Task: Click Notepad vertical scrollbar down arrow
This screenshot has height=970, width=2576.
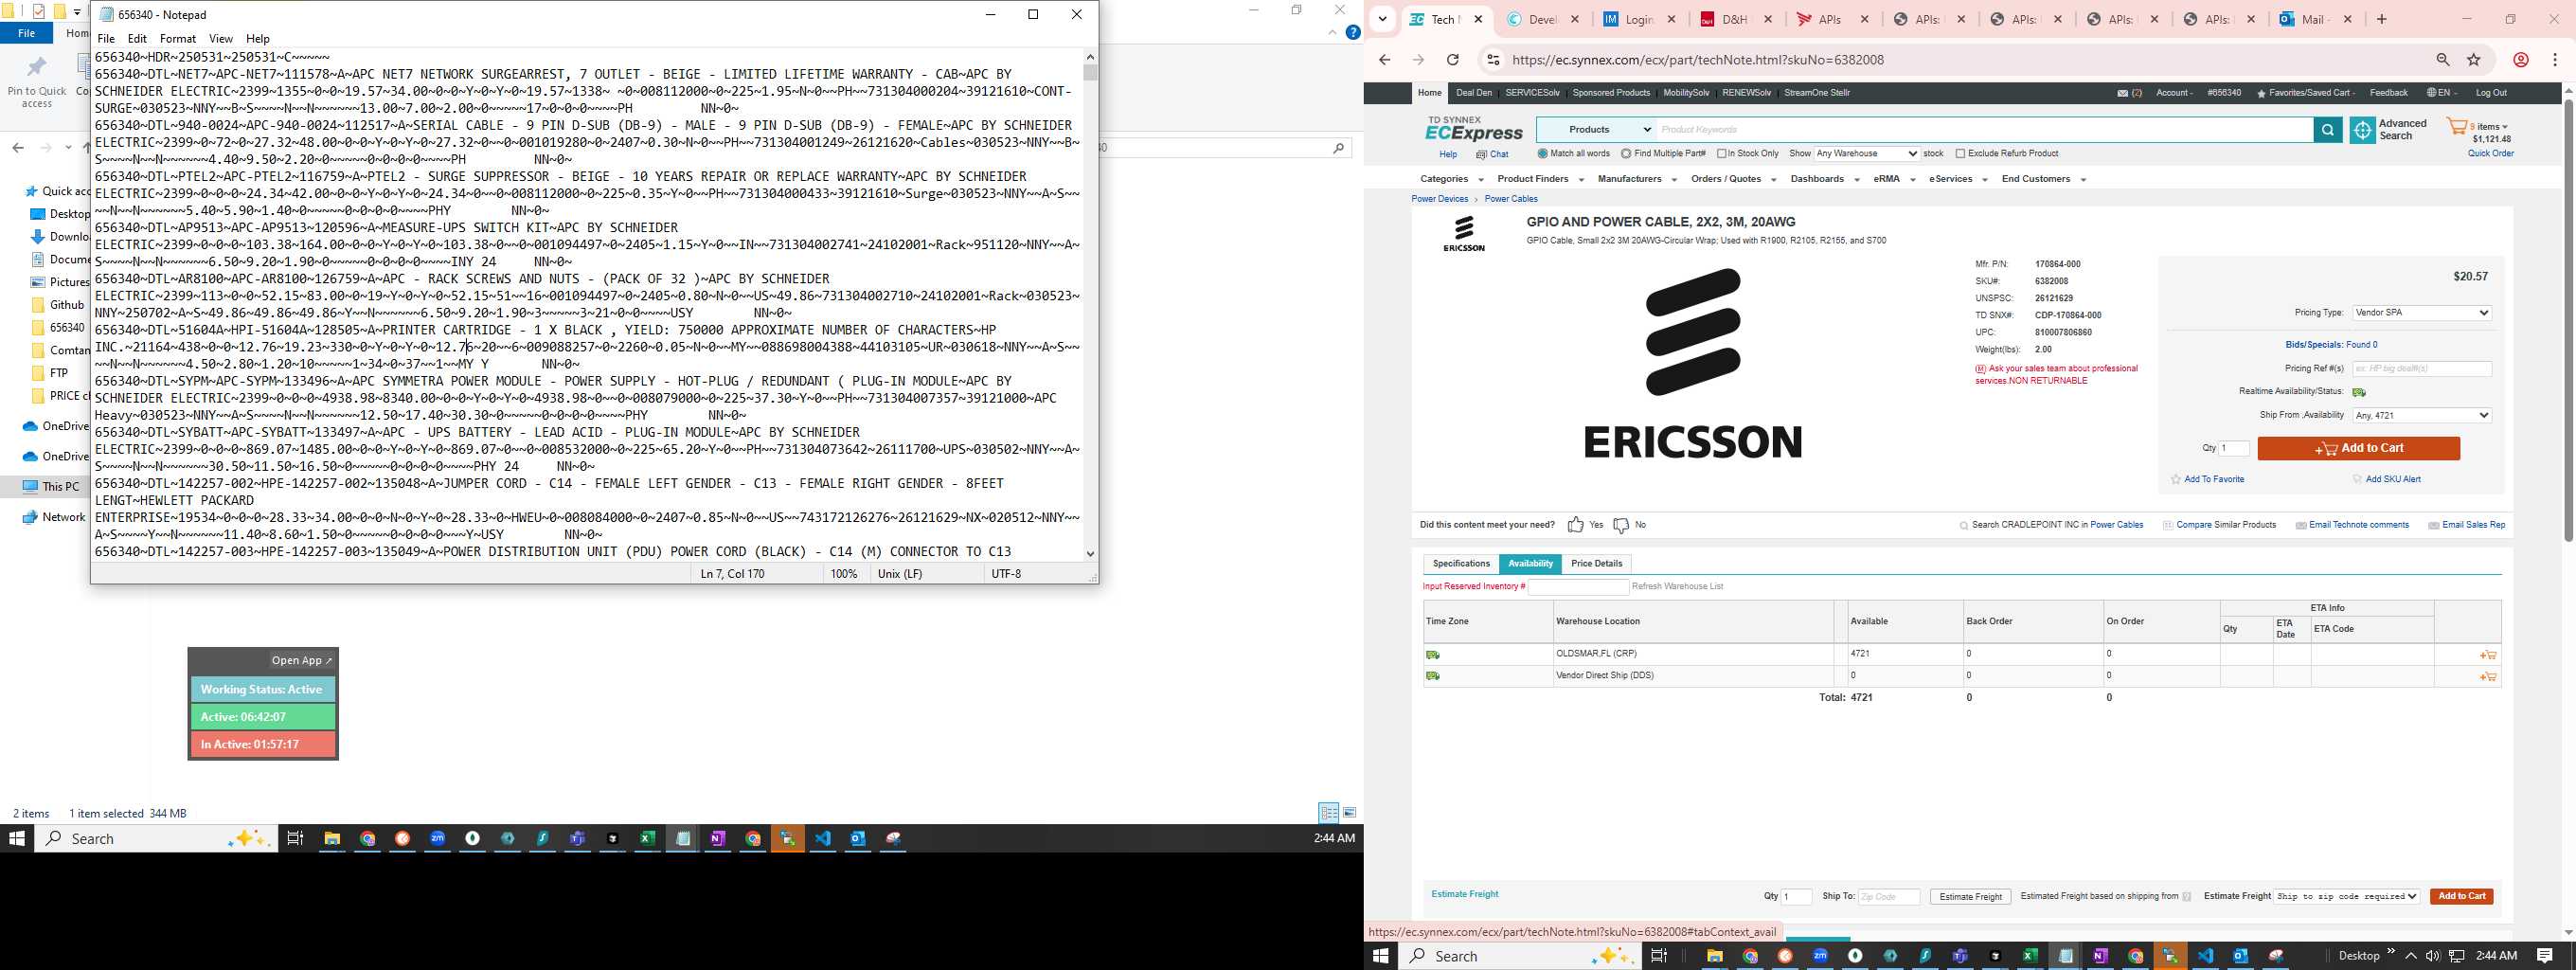Action: [1090, 554]
